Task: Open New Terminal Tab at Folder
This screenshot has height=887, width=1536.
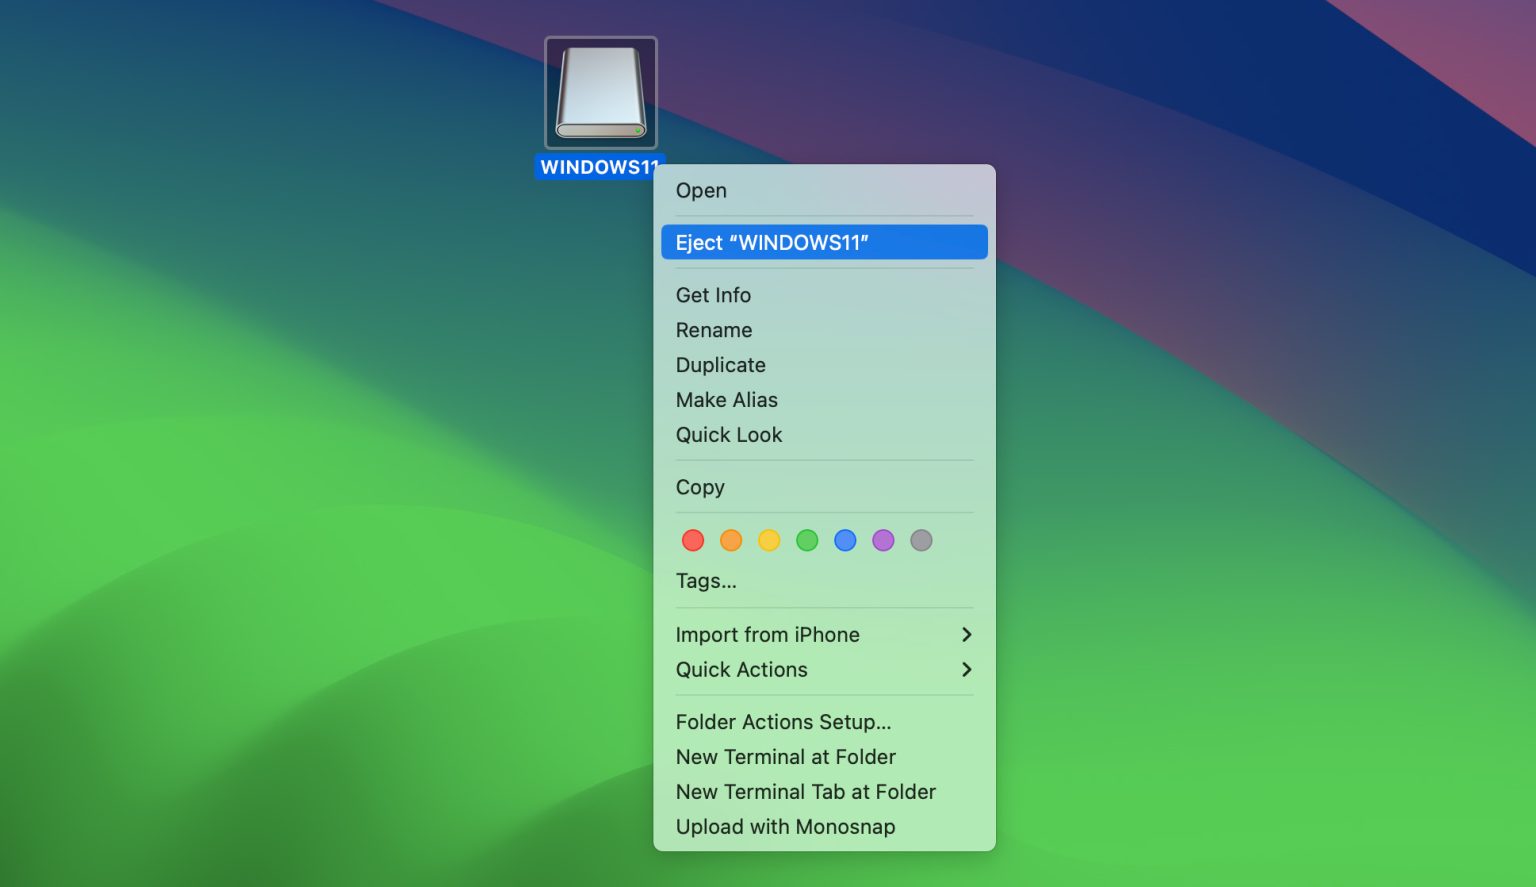Action: point(805,791)
